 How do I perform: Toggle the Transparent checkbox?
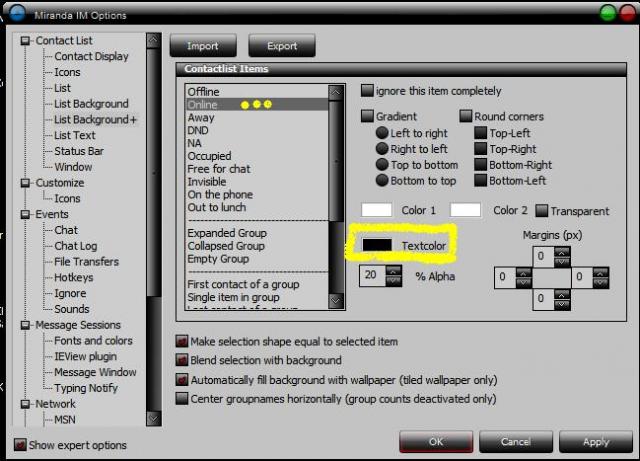(x=541, y=211)
